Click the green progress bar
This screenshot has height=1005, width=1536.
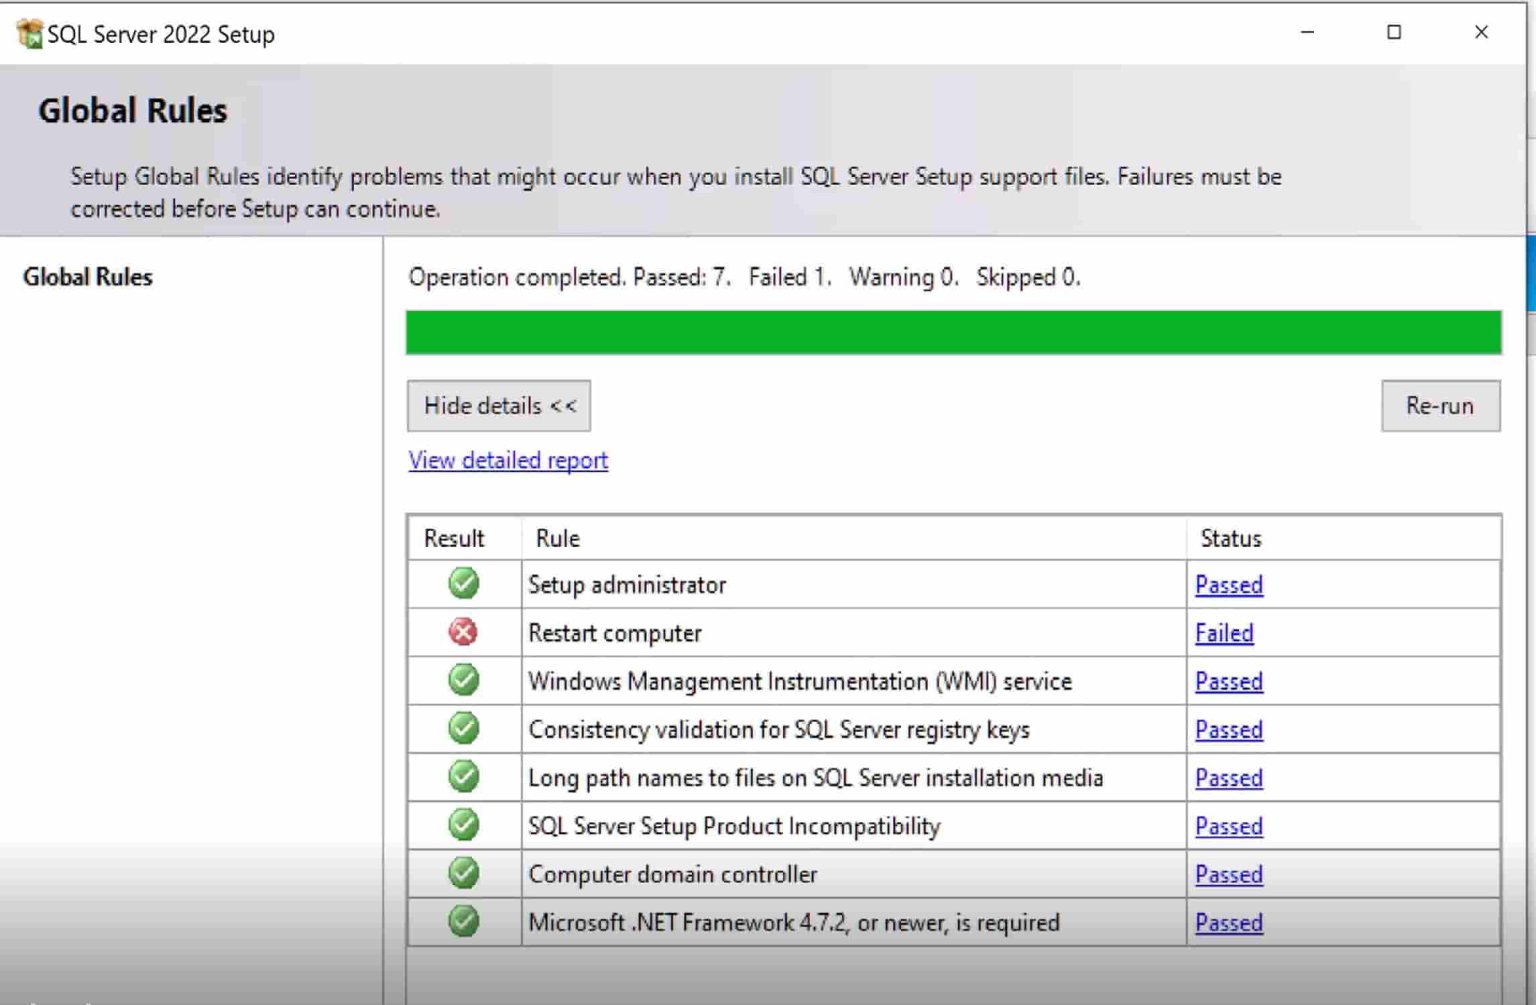952,333
